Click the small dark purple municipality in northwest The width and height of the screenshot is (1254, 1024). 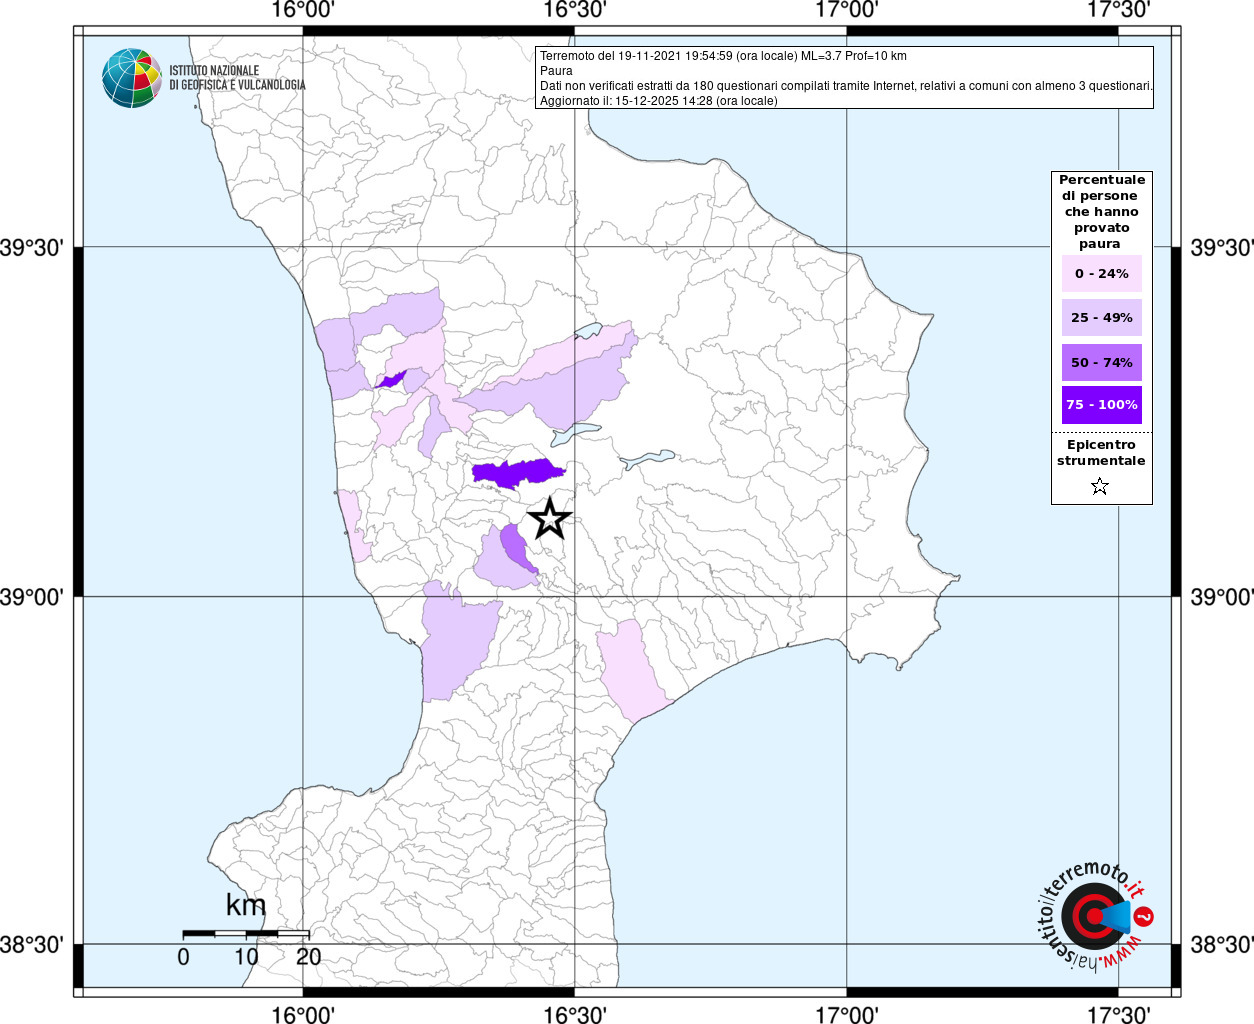[390, 380]
